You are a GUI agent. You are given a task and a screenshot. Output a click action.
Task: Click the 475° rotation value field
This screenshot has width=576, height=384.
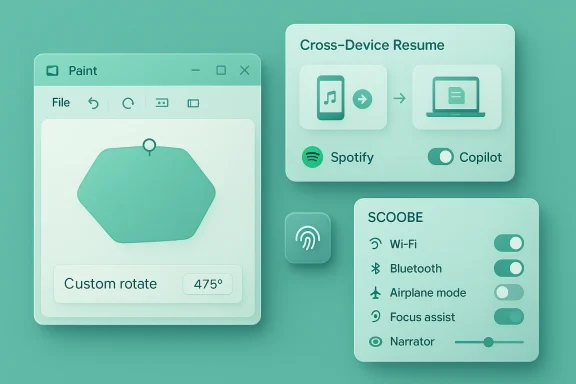tap(208, 284)
